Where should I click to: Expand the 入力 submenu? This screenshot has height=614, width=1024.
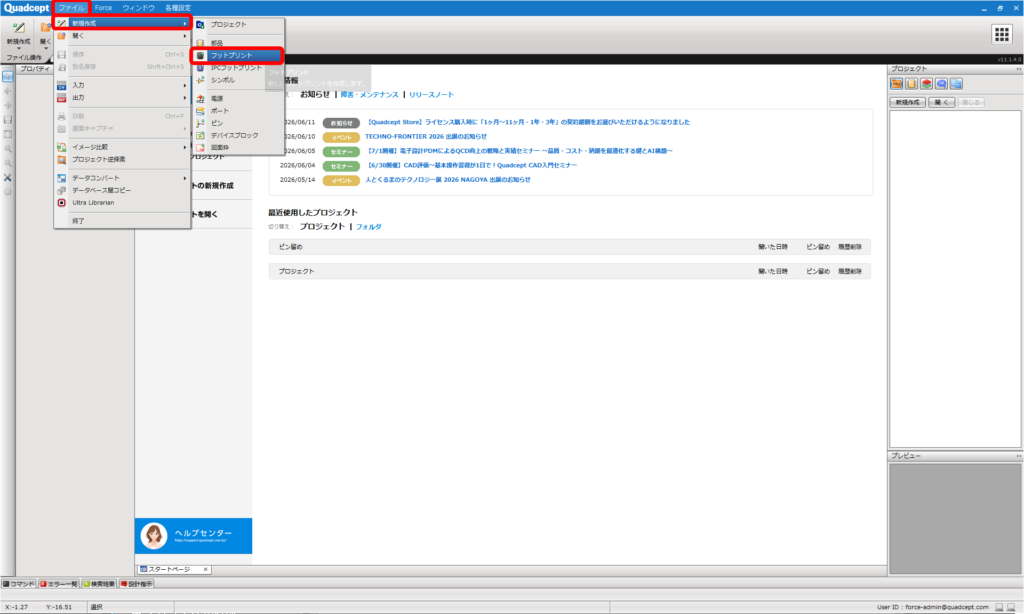pos(122,86)
